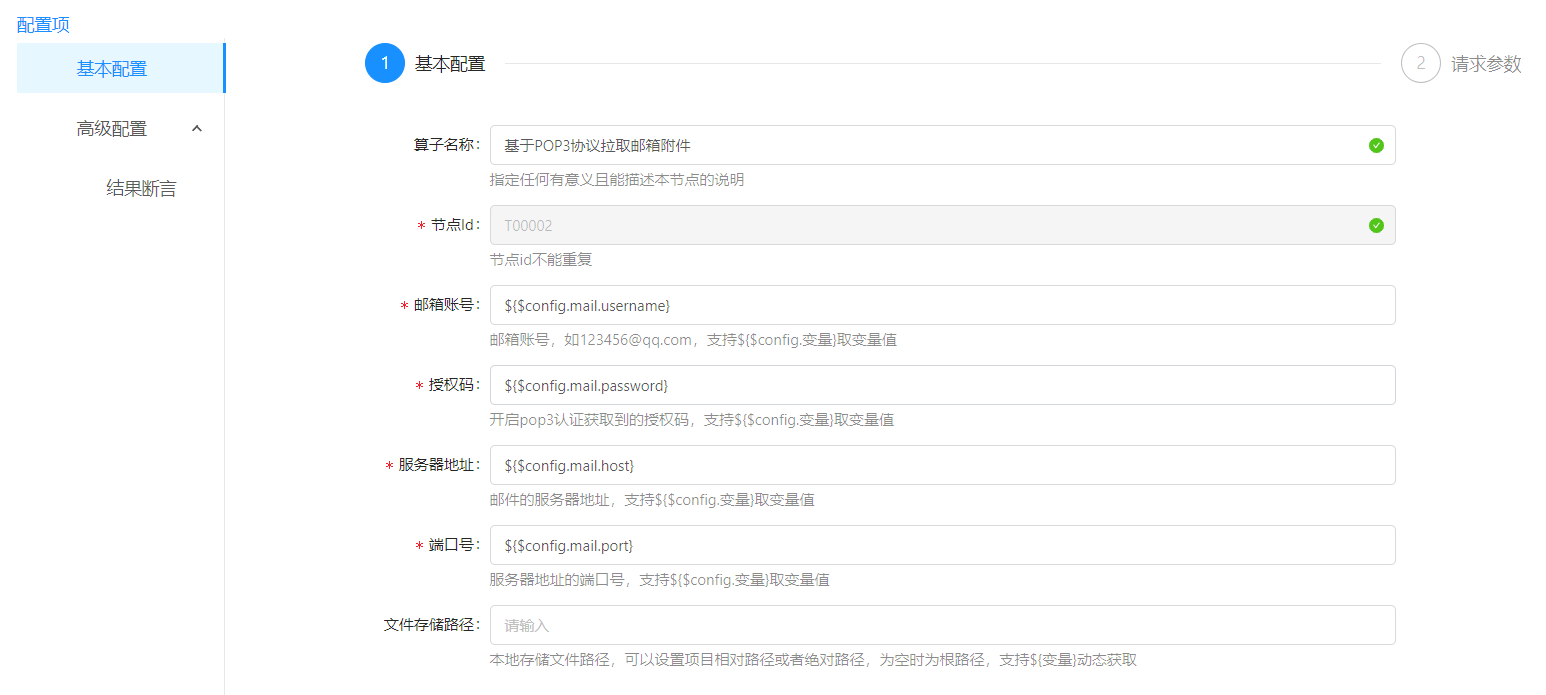Click green checkmark in 节点Id field
This screenshot has width=1546, height=695.
point(1376,226)
